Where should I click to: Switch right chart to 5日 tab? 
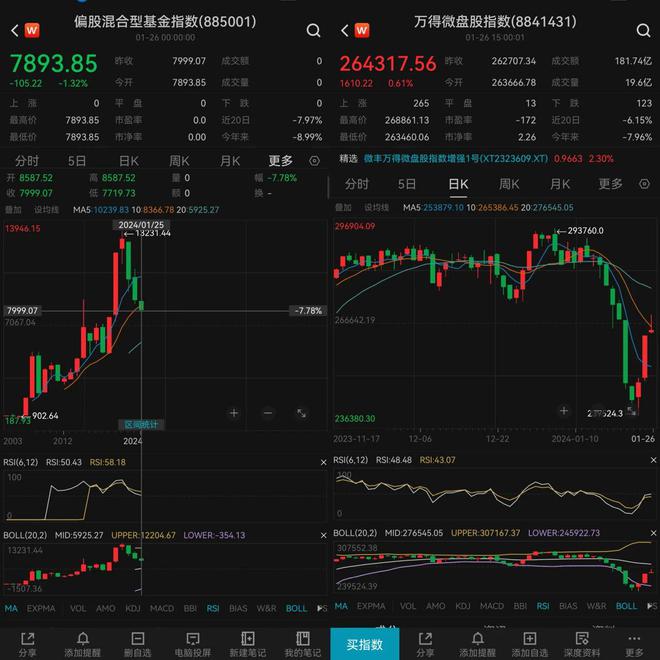click(407, 184)
